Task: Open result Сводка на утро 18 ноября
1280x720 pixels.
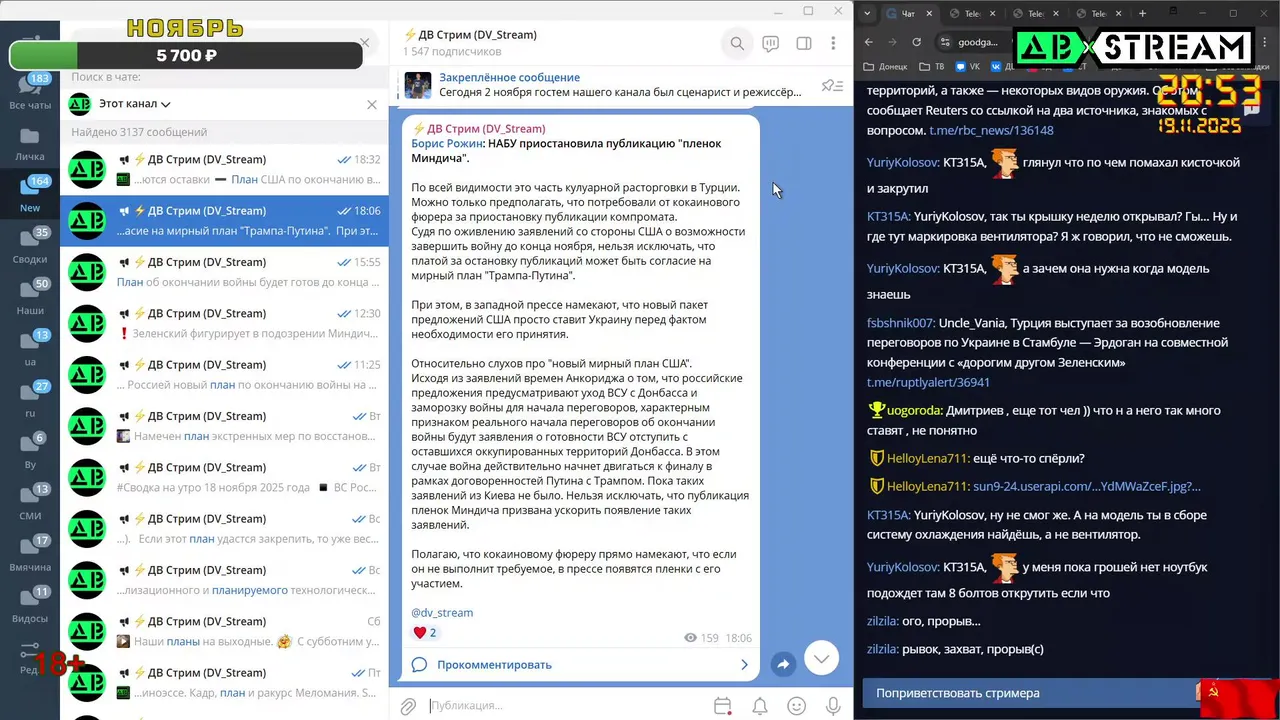Action: [x=224, y=478]
